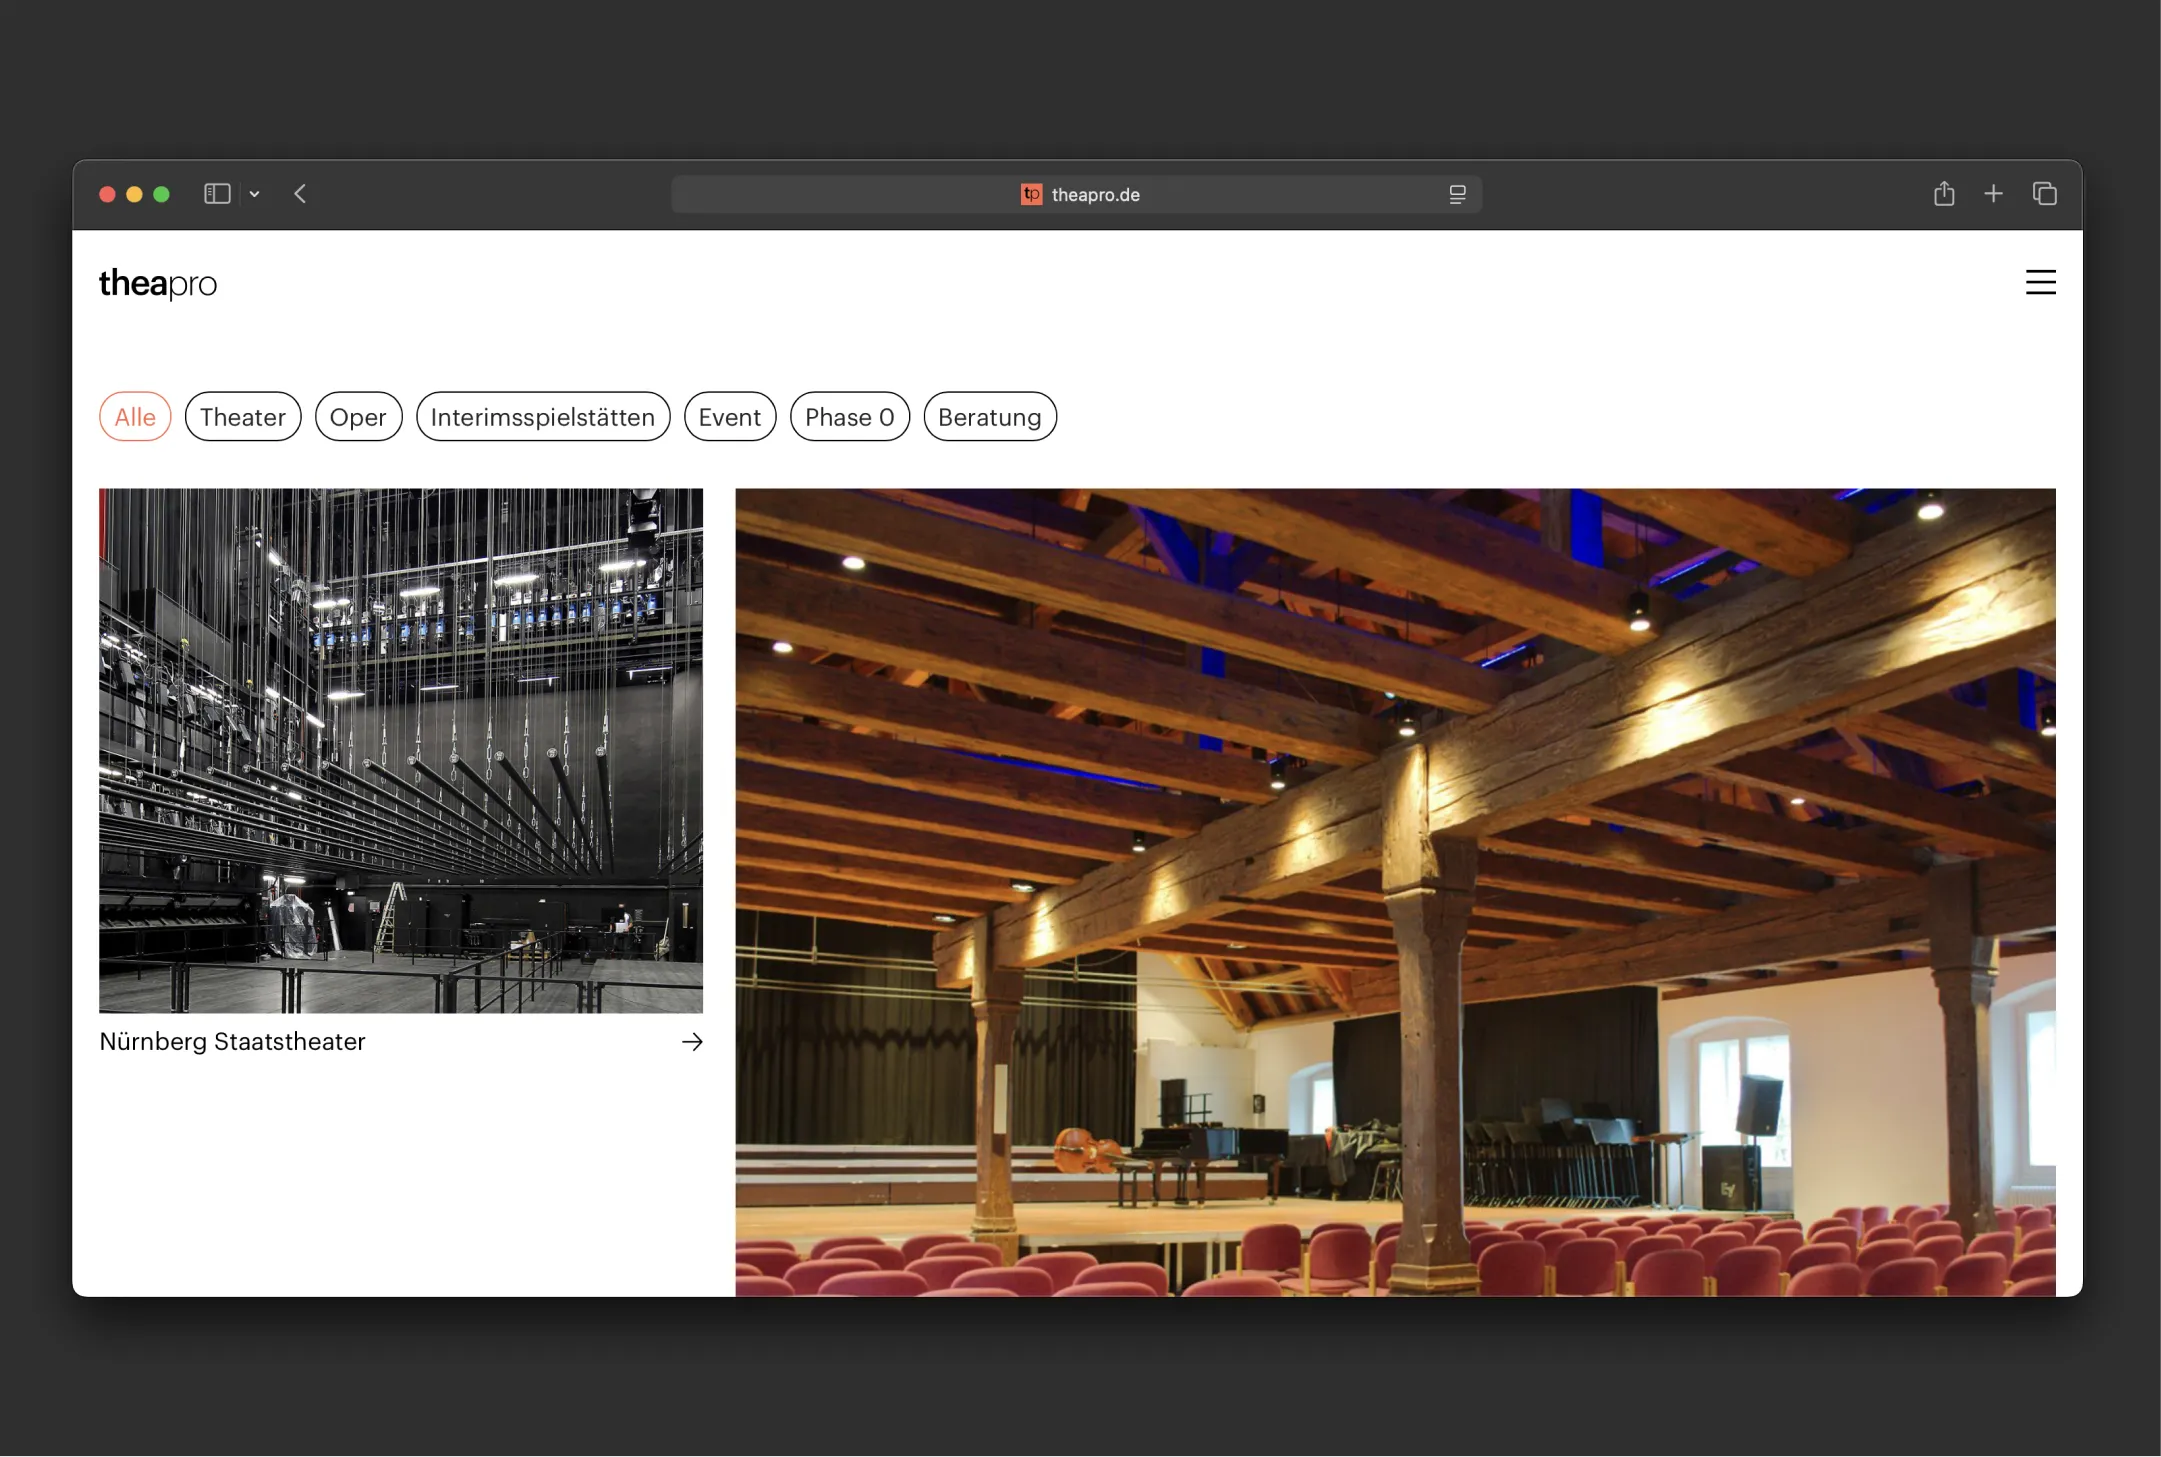2161x1457 pixels.
Task: Expand the sidebar dropdown chevron next to the panel icon
Action: pyautogui.click(x=254, y=194)
